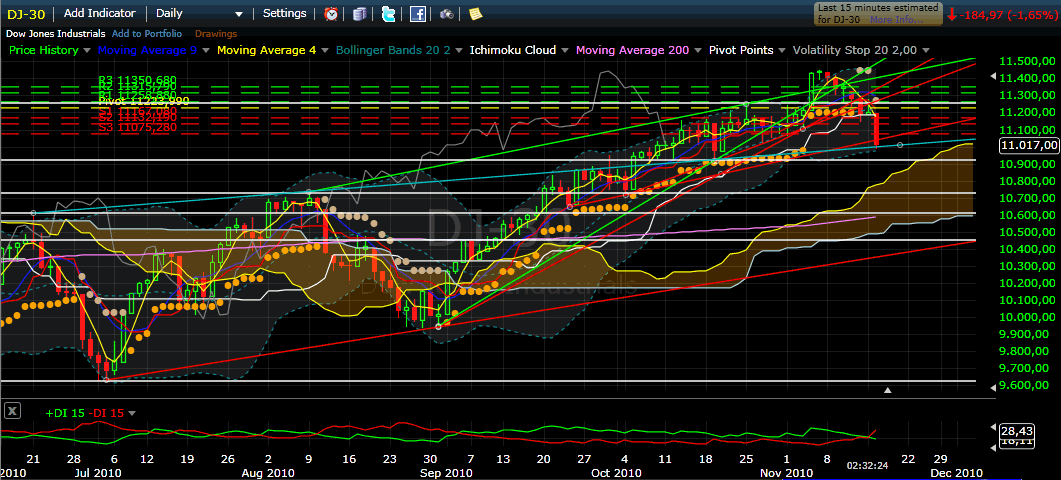Click the Pivot Points label

(x=740, y=50)
